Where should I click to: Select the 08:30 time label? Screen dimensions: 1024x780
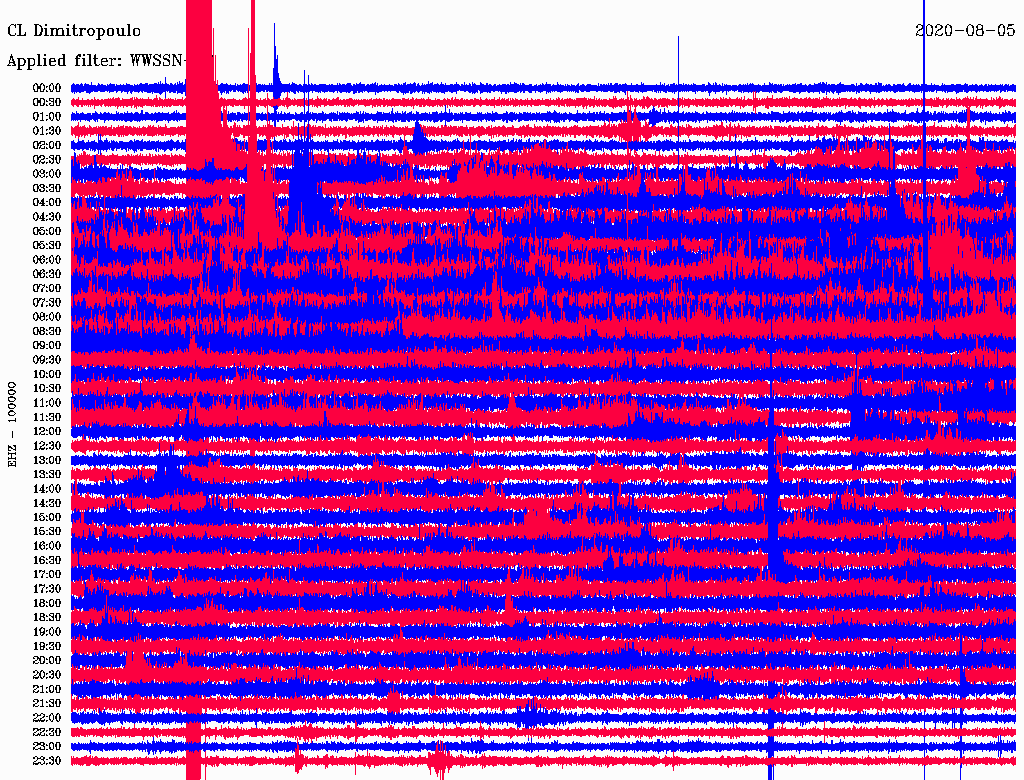47,331
